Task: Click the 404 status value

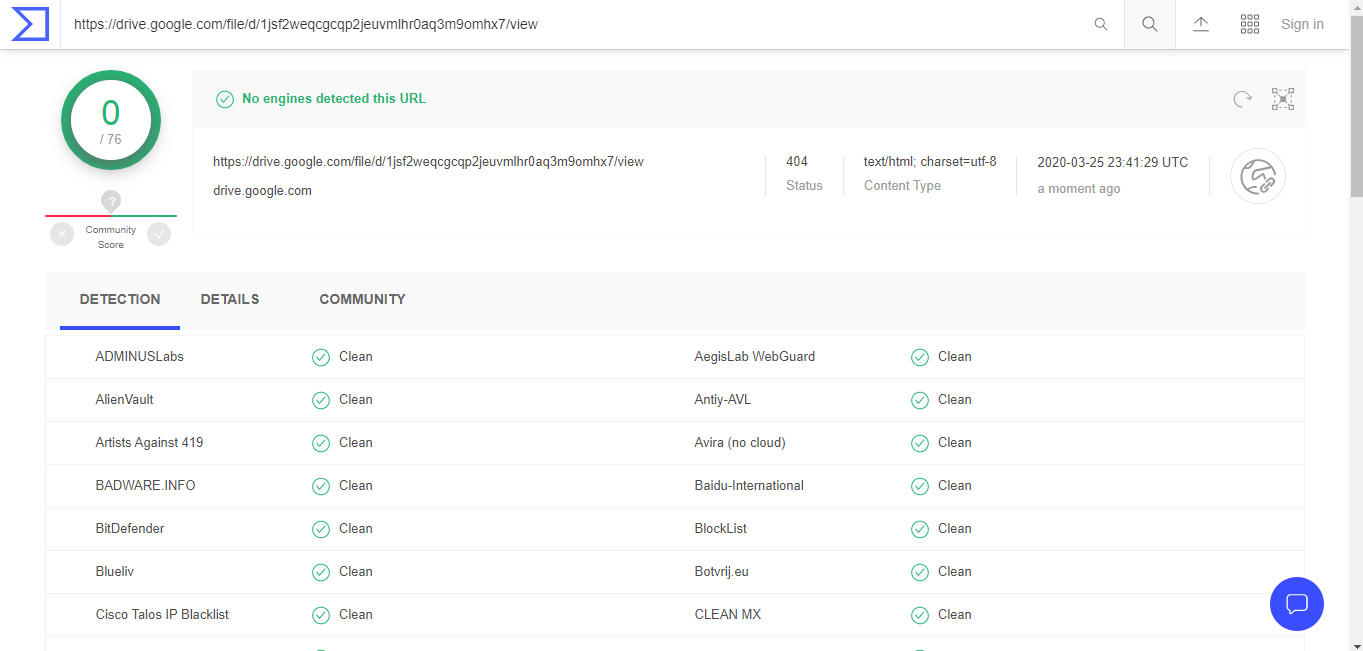Action: pos(797,161)
